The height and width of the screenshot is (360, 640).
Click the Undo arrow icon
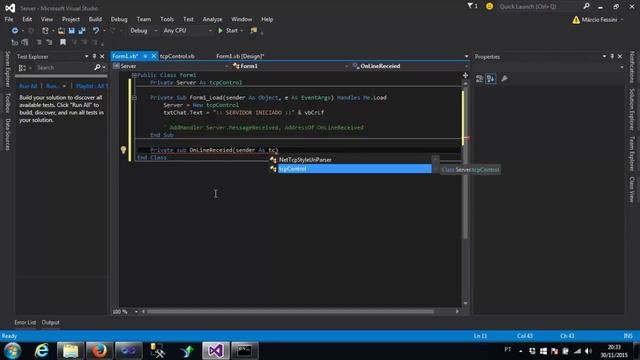[x=96, y=31]
